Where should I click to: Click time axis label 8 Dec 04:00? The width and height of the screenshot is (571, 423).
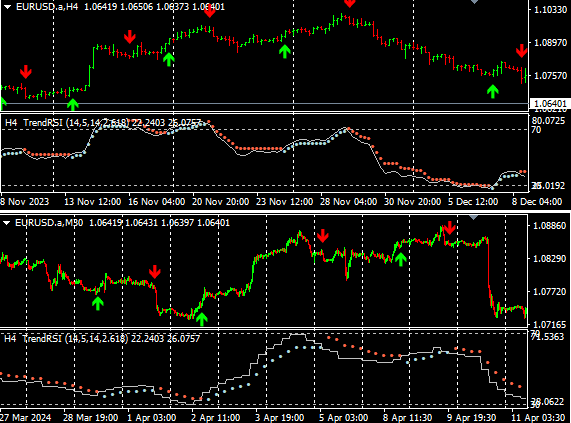(537, 202)
